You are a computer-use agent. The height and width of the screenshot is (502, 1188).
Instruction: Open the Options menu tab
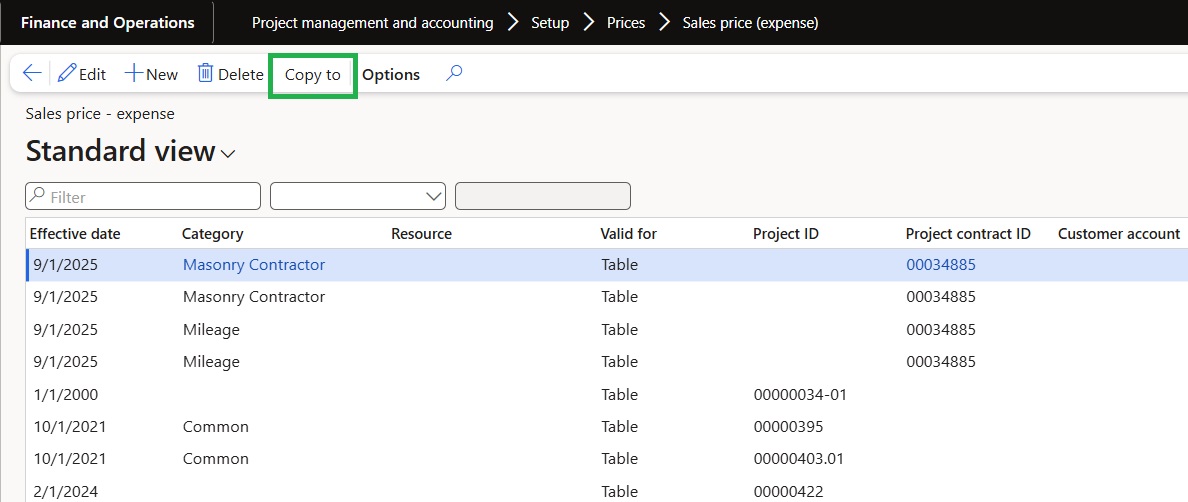391,75
